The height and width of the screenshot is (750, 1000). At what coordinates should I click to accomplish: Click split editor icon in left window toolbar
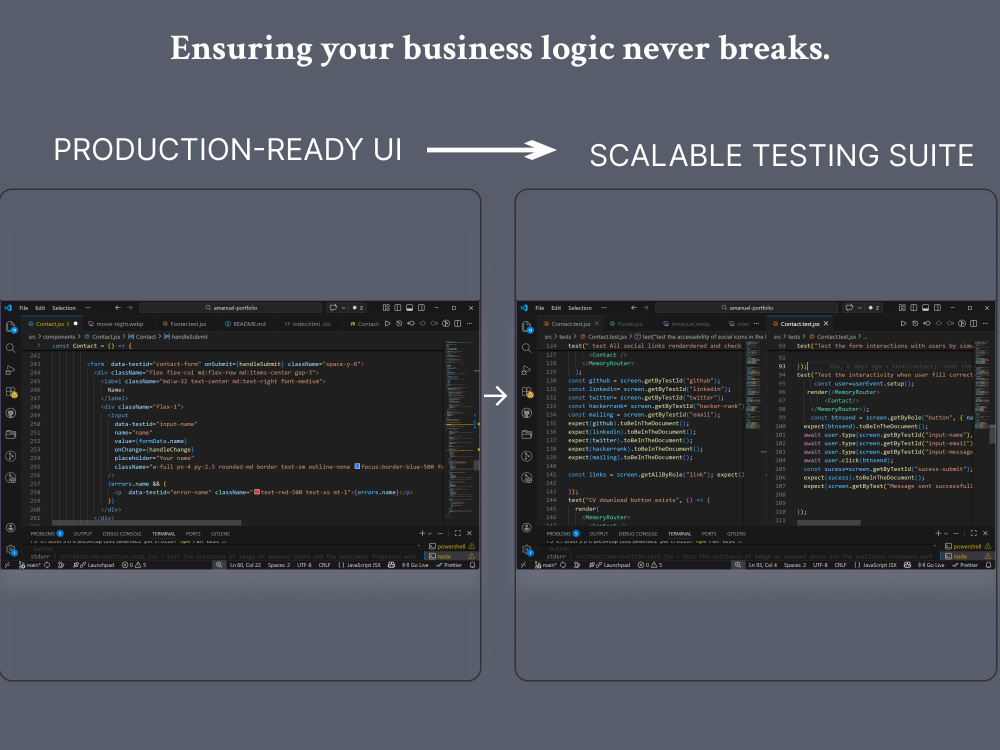(457, 323)
